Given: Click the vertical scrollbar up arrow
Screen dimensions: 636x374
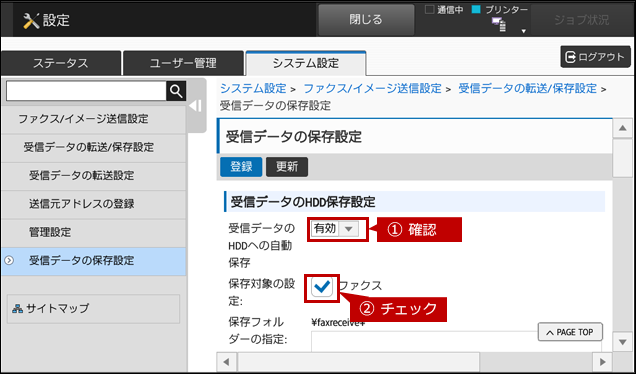Looking at the screenshot, I should click(623, 129).
